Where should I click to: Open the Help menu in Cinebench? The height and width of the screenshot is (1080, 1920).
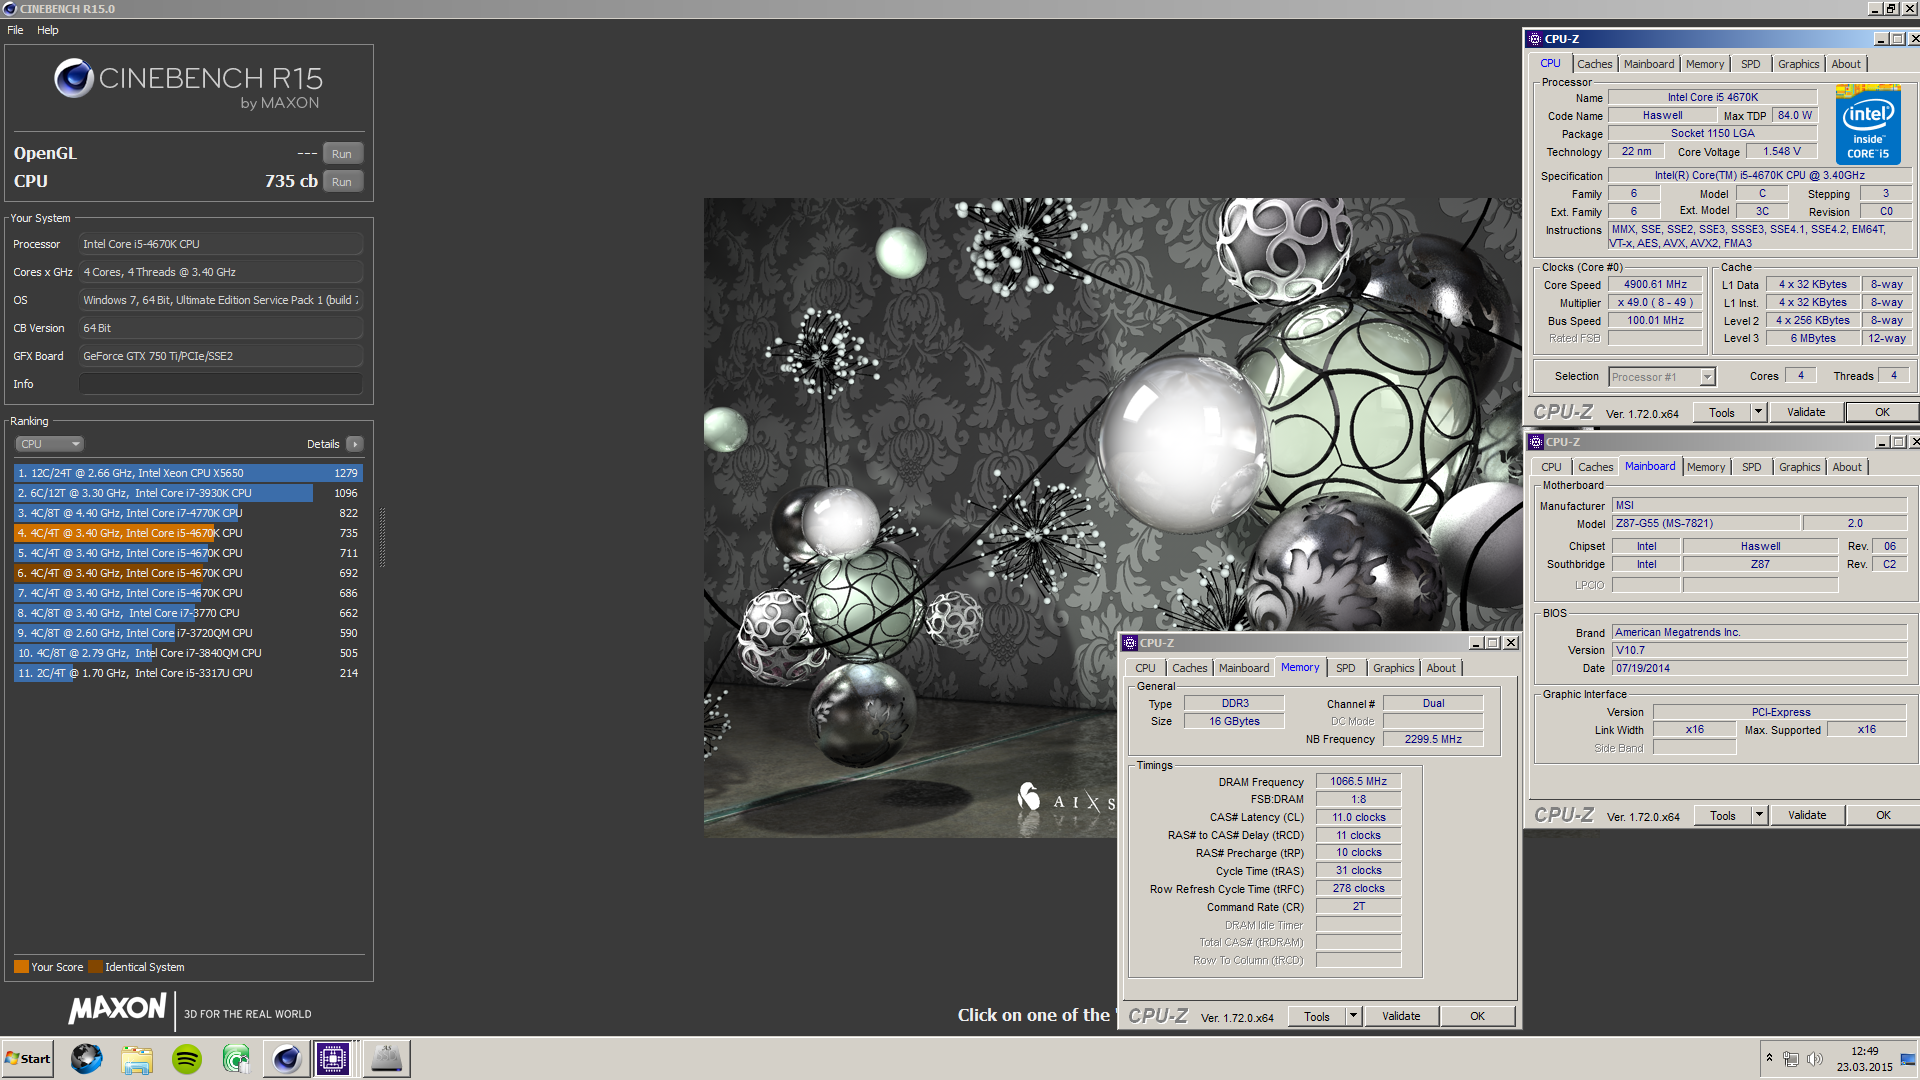point(48,30)
